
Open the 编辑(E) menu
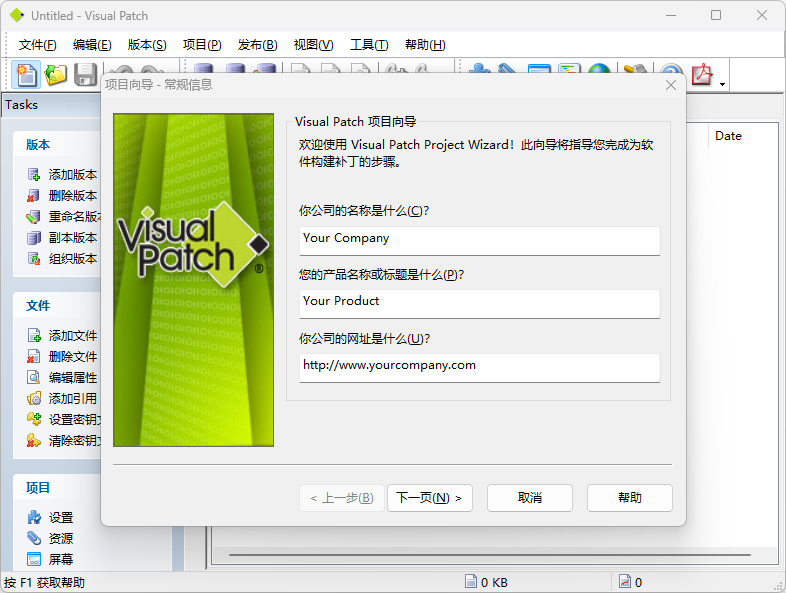92,45
